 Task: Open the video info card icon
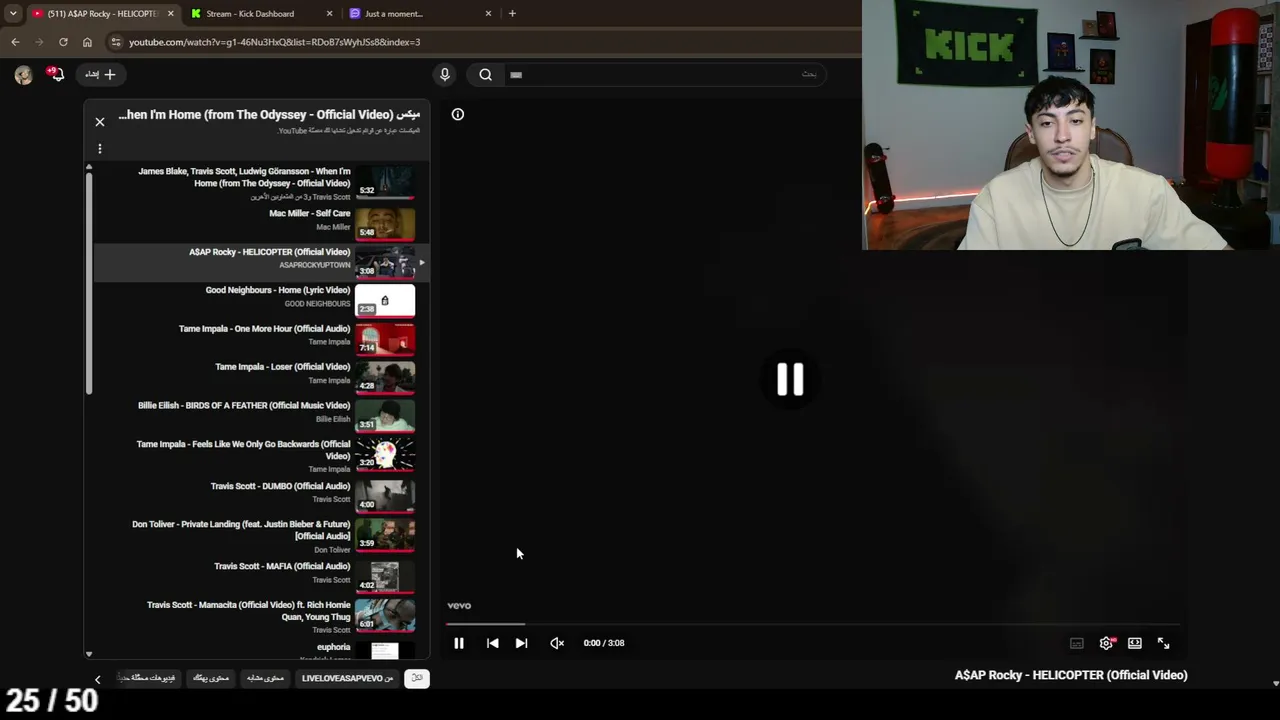[x=458, y=115]
